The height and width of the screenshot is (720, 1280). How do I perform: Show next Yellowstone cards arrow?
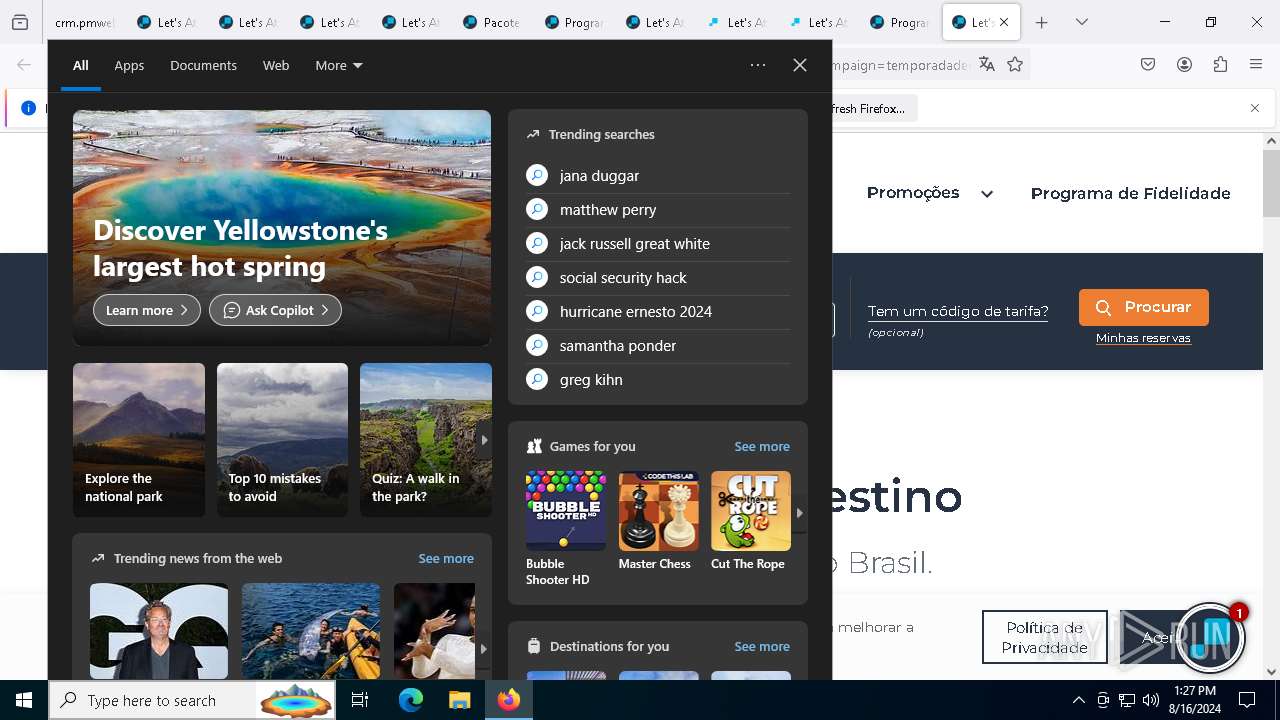[x=484, y=440]
